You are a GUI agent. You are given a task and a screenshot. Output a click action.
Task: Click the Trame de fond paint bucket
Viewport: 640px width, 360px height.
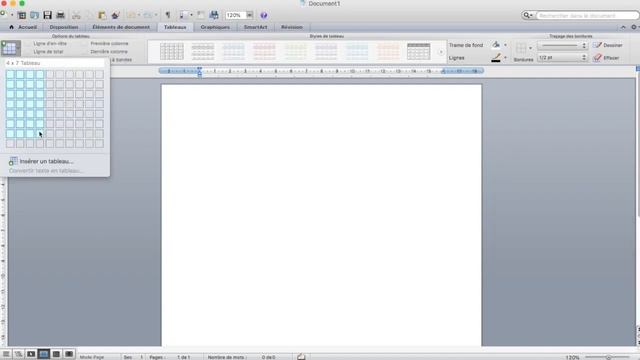[x=496, y=45]
